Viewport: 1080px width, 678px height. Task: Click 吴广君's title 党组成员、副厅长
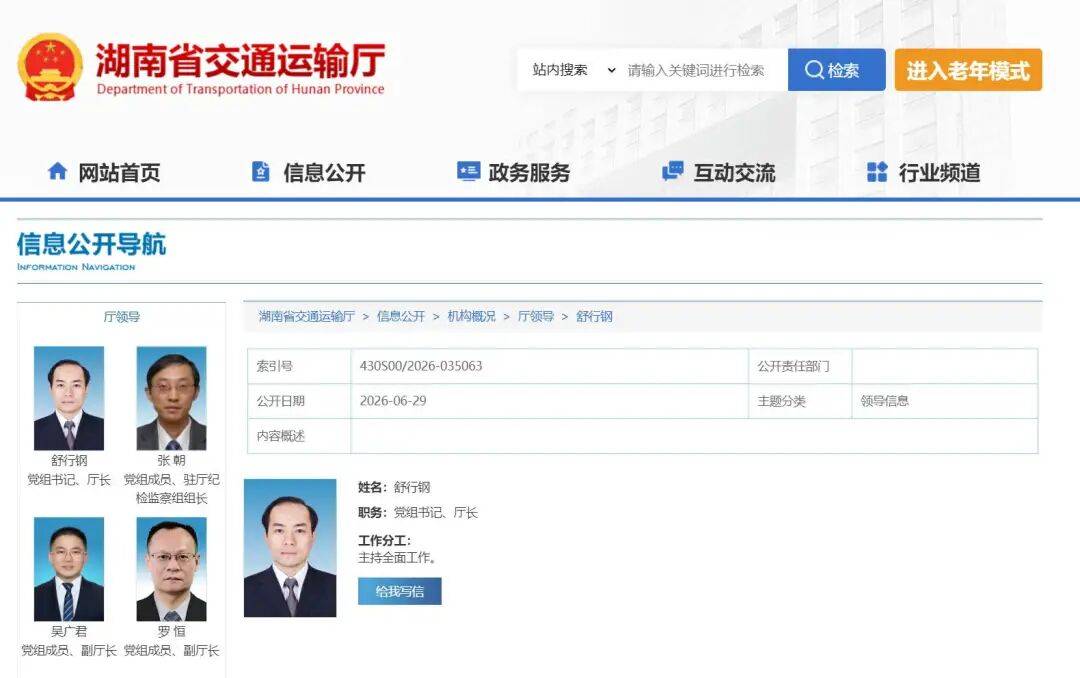click(x=69, y=650)
